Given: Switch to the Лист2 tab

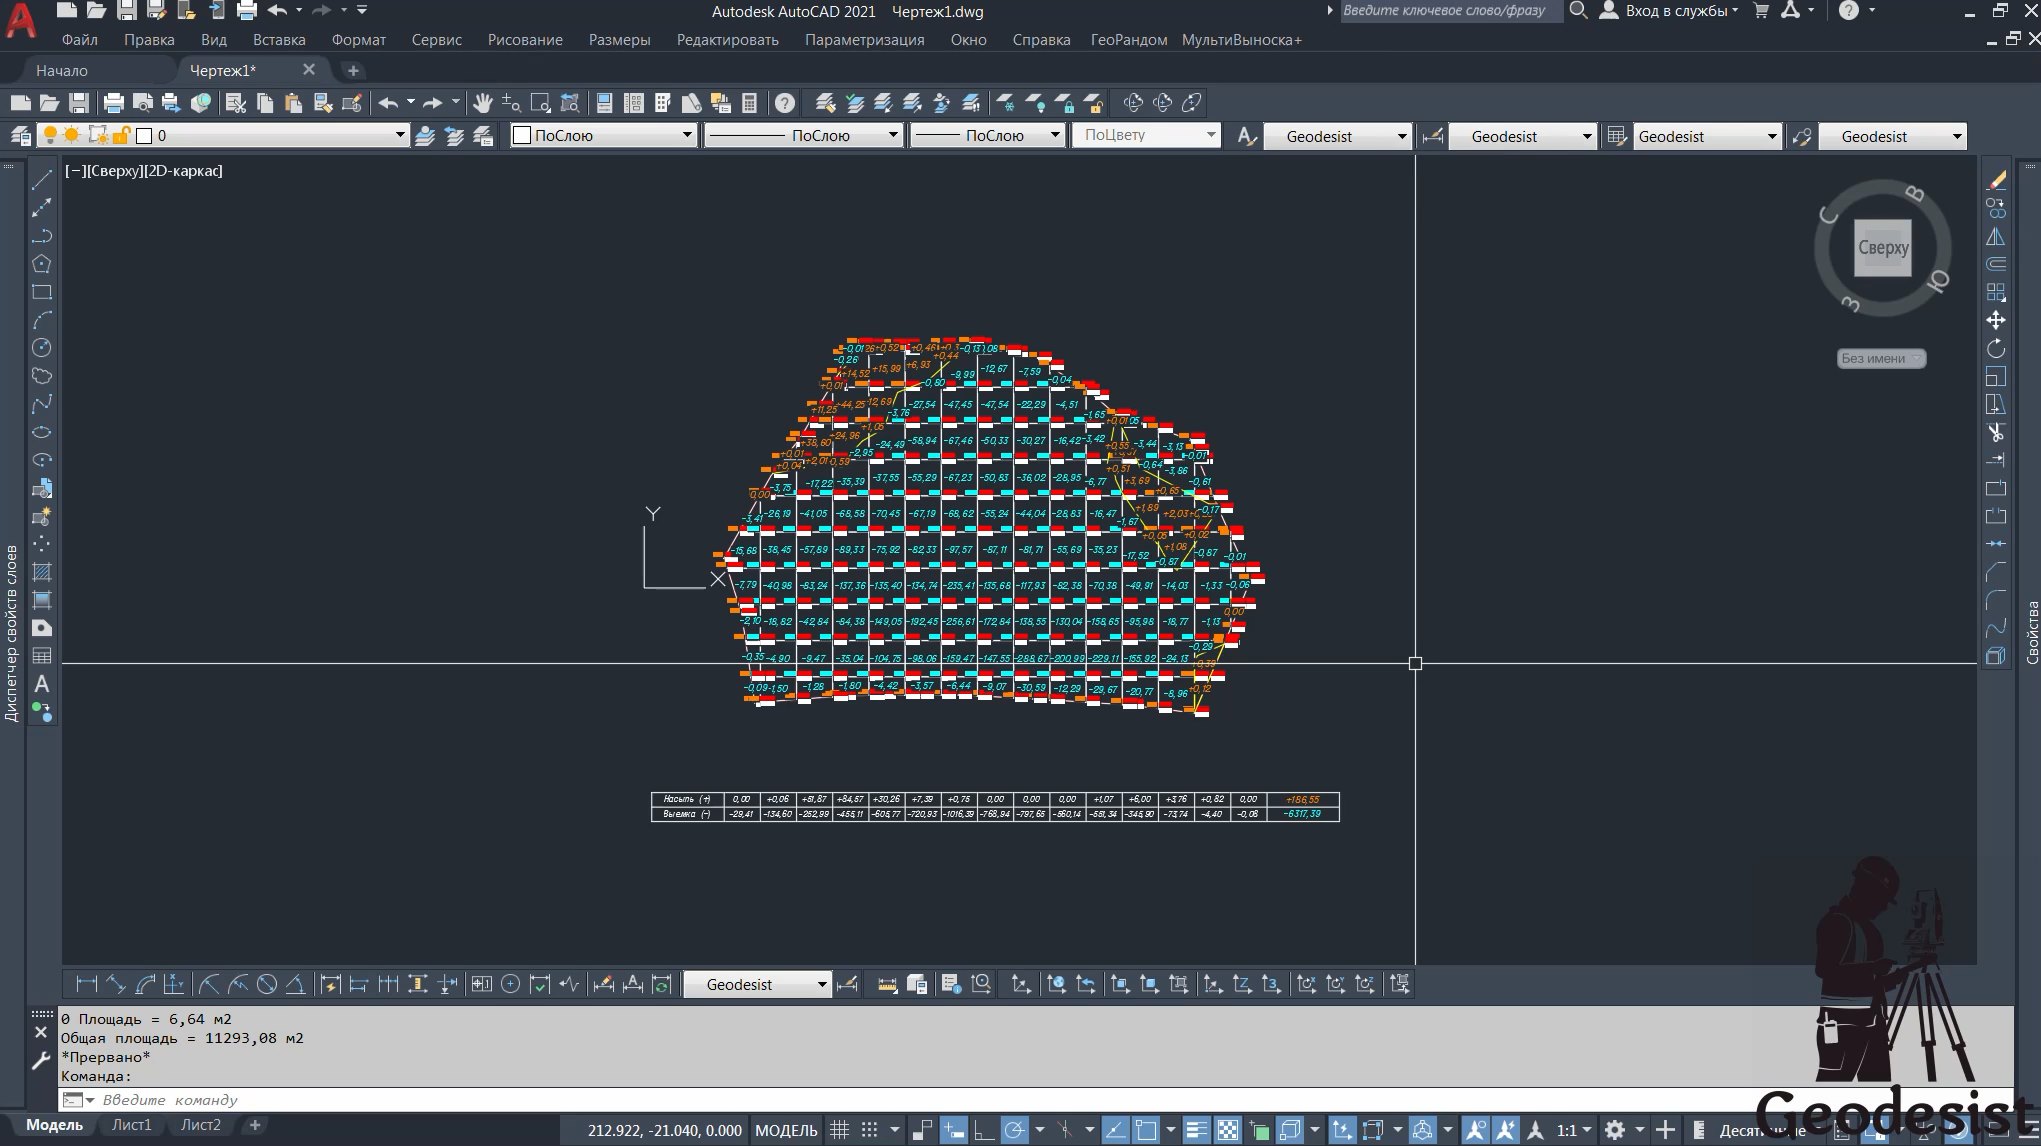Looking at the screenshot, I should tap(201, 1124).
